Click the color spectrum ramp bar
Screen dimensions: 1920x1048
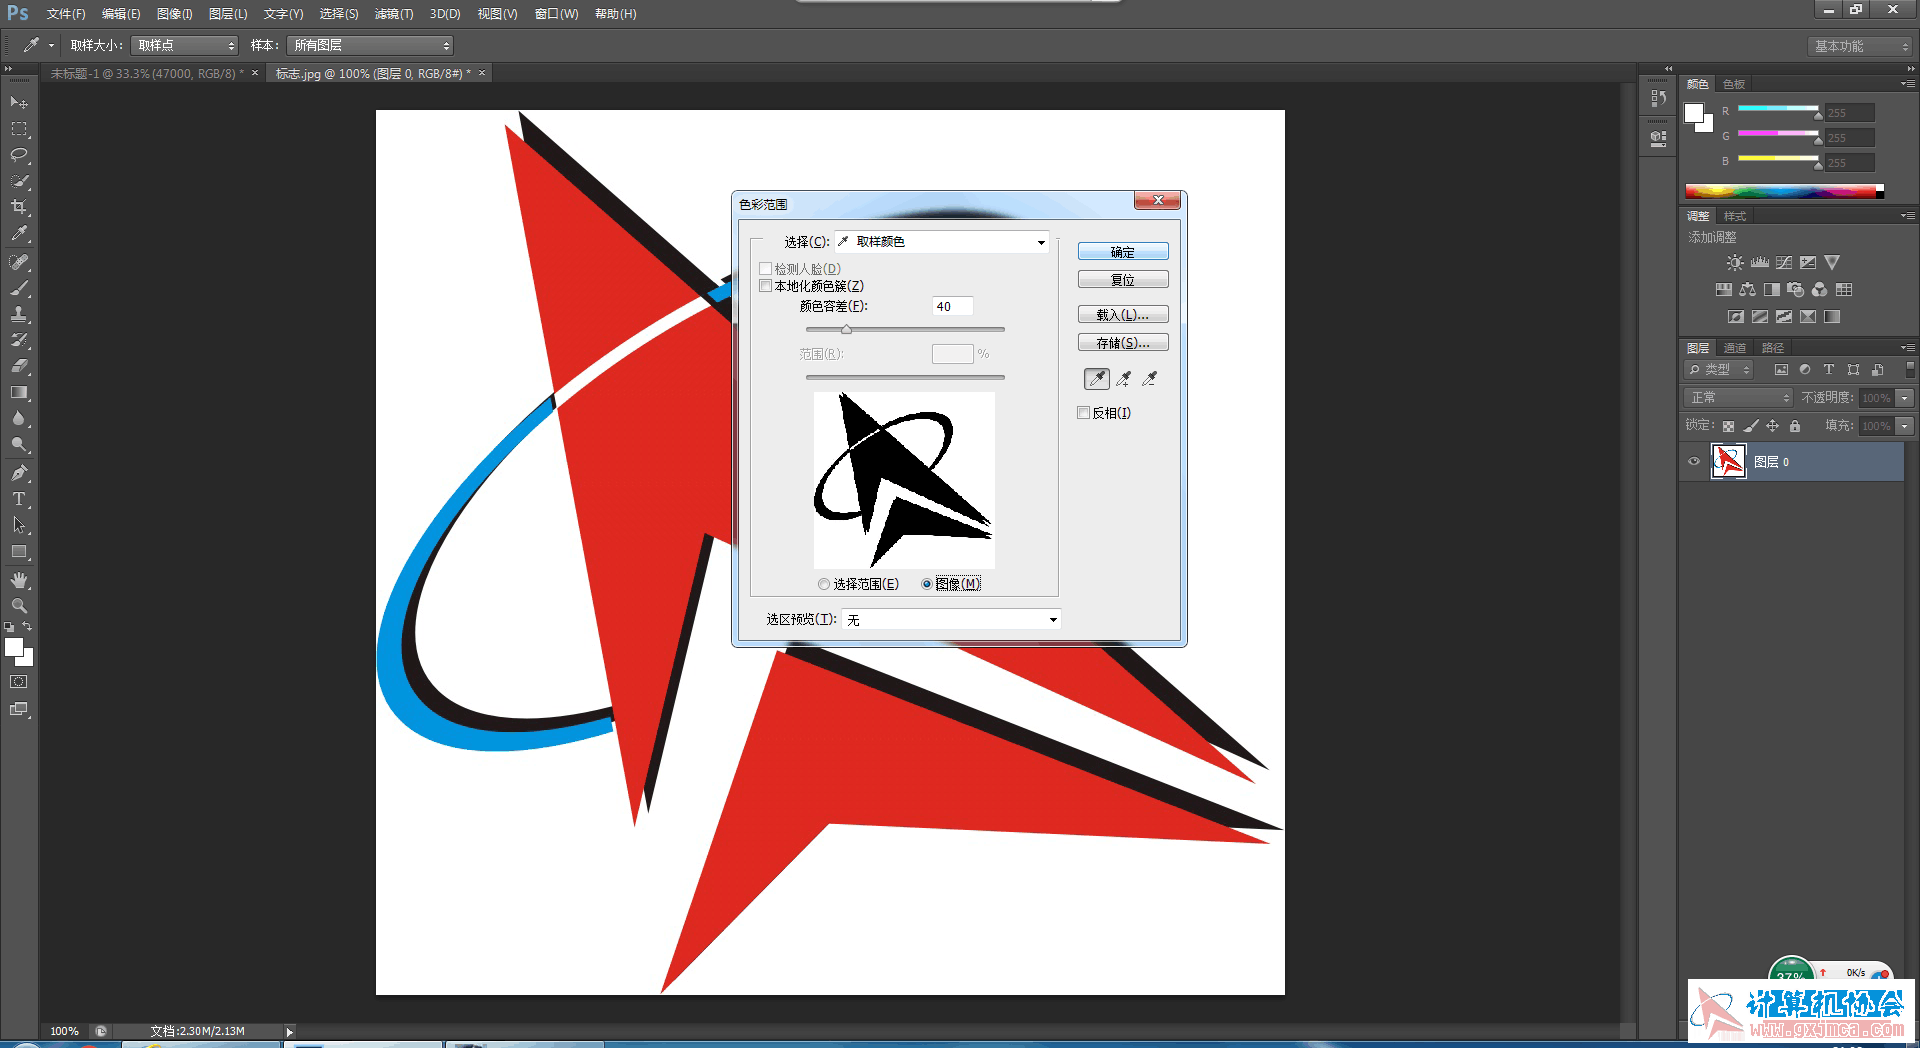pos(1784,191)
